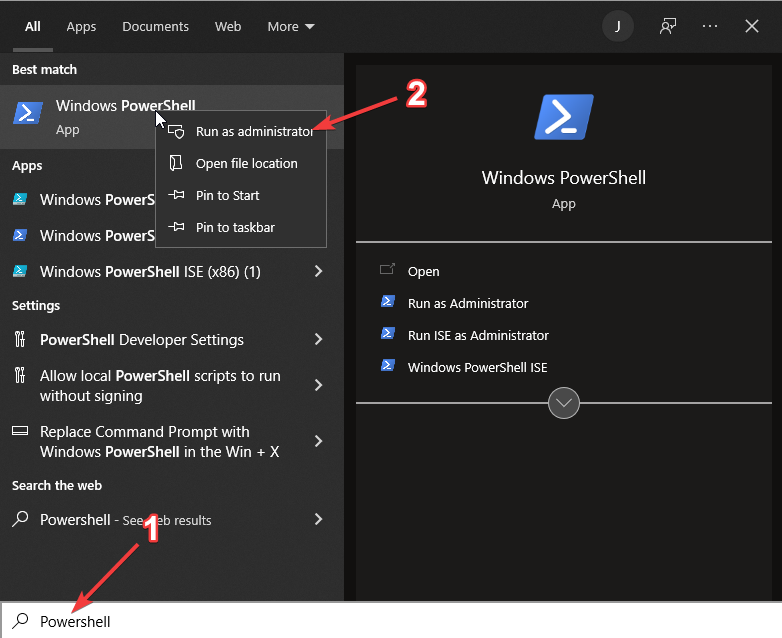Click the blue PowerShell icon in third Apps row
Image resolution: width=782 pixels, height=638 pixels.
20,235
